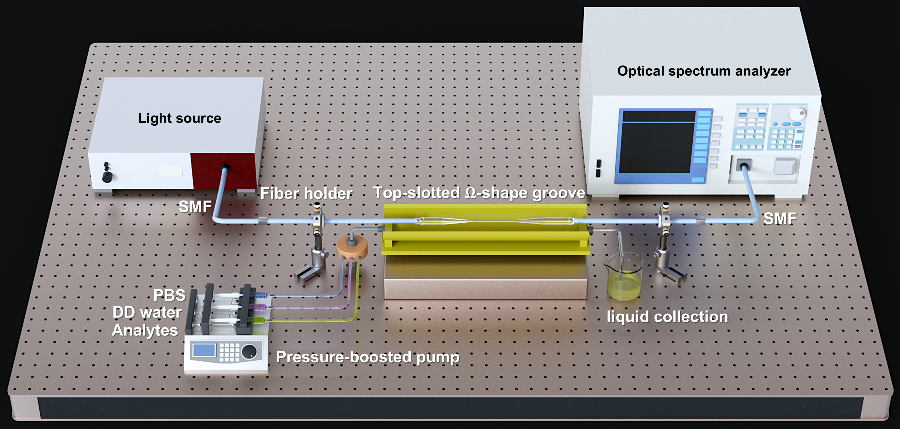Select the PBS syringe label

pyautogui.click(x=168, y=295)
